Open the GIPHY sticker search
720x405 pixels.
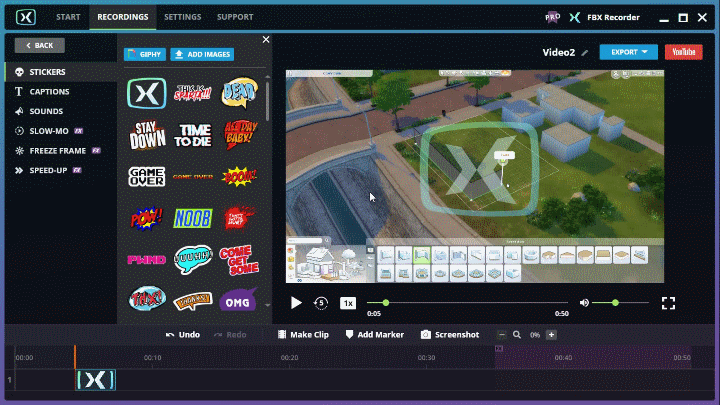coord(145,54)
